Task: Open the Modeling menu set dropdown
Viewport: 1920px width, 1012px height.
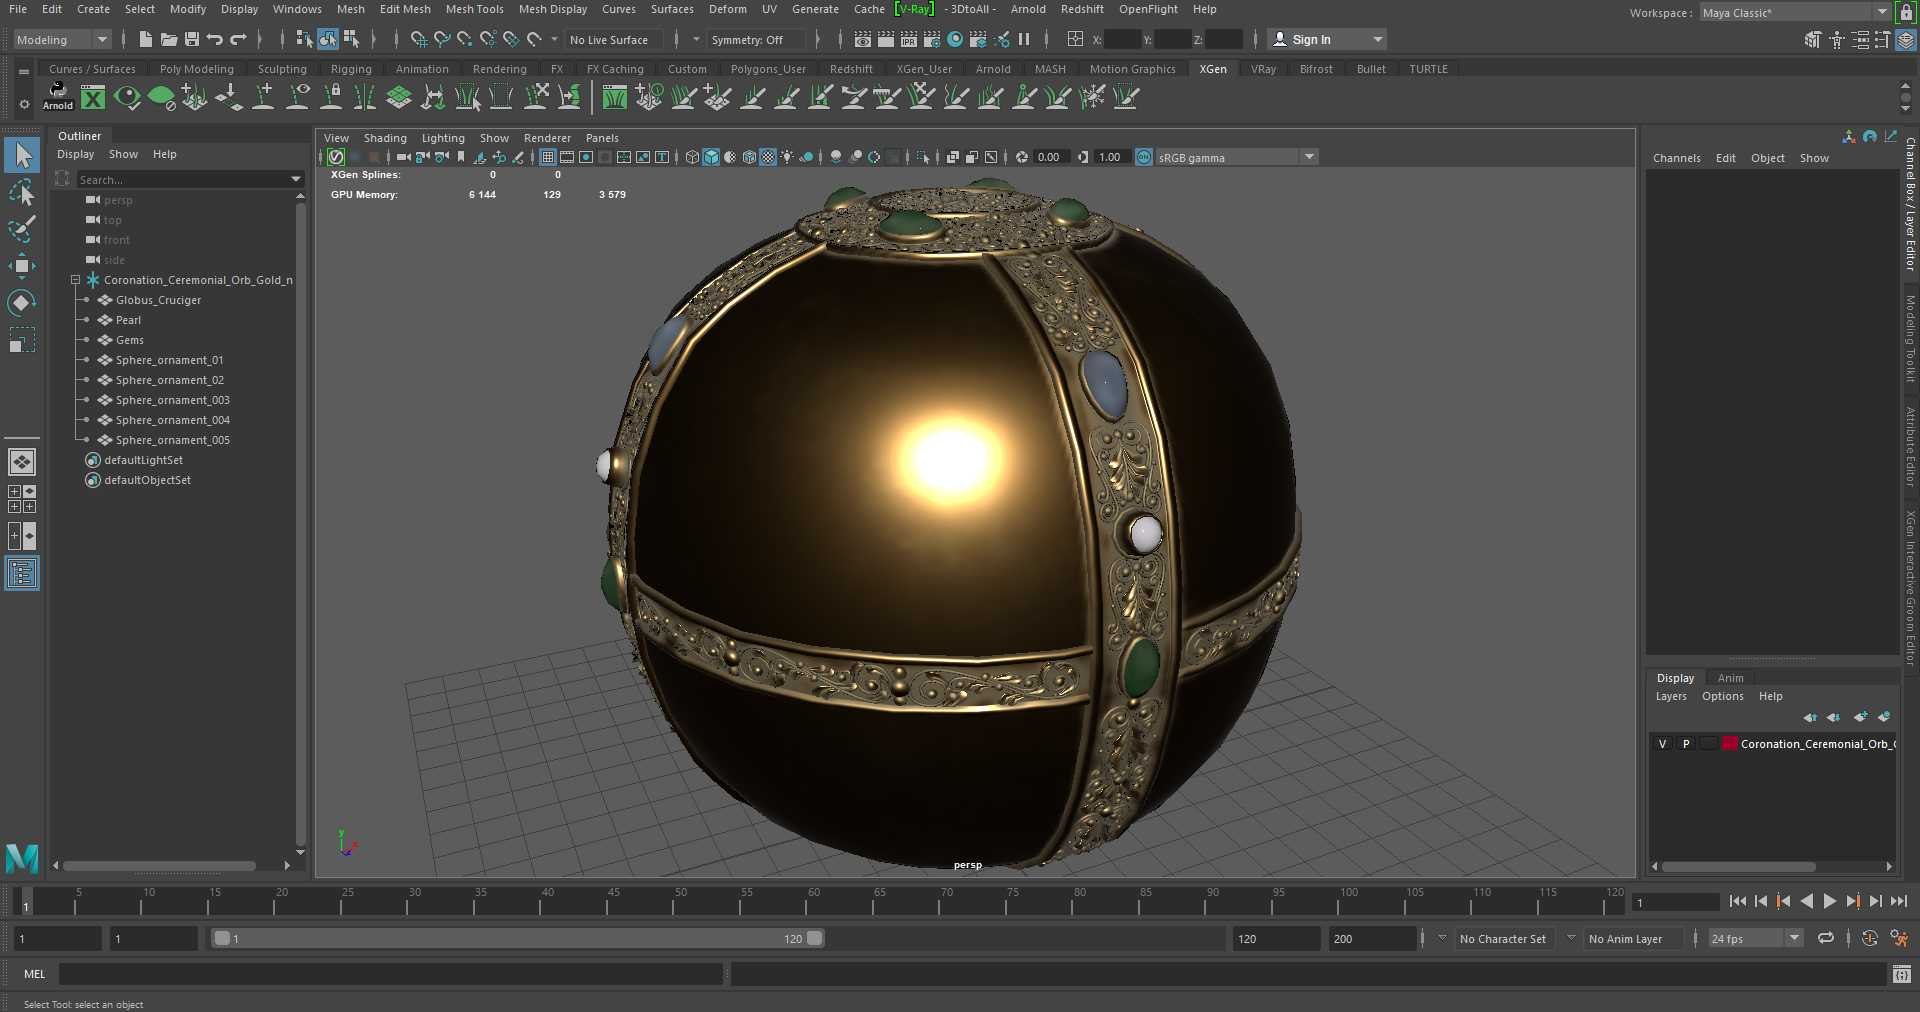Action: 62,40
